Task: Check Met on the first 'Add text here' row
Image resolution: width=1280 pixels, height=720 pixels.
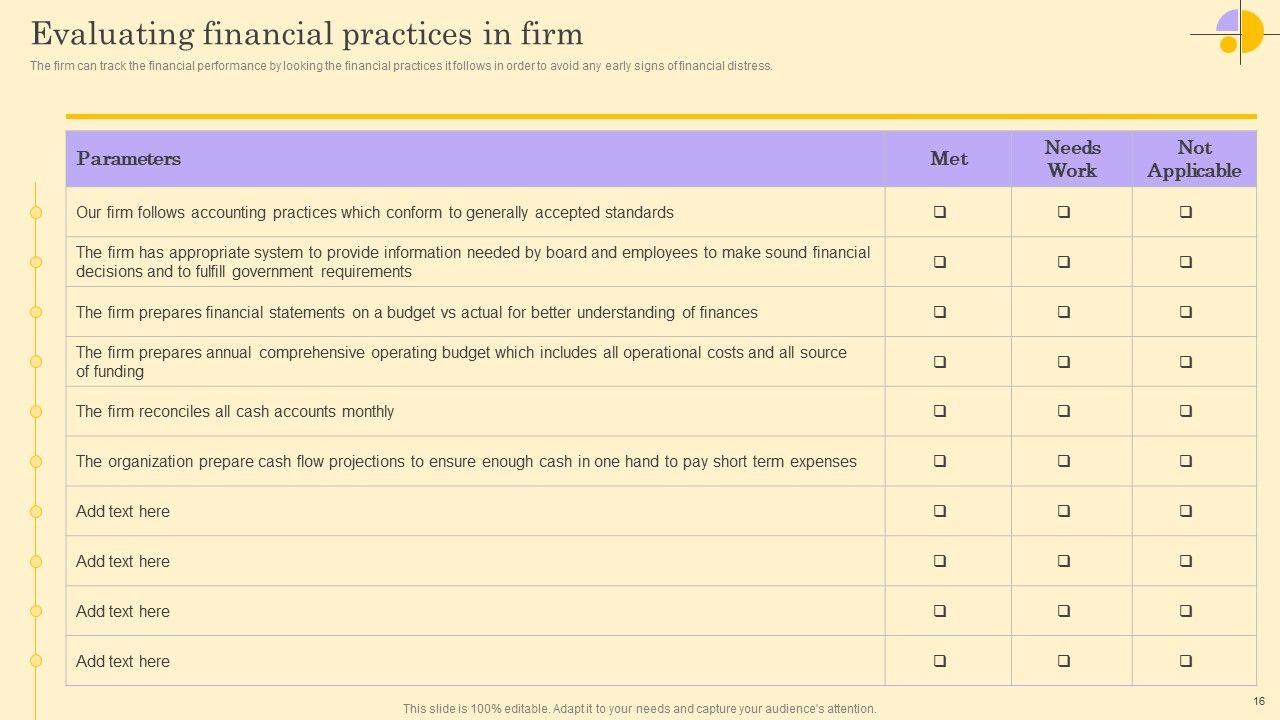Action: pos(940,511)
